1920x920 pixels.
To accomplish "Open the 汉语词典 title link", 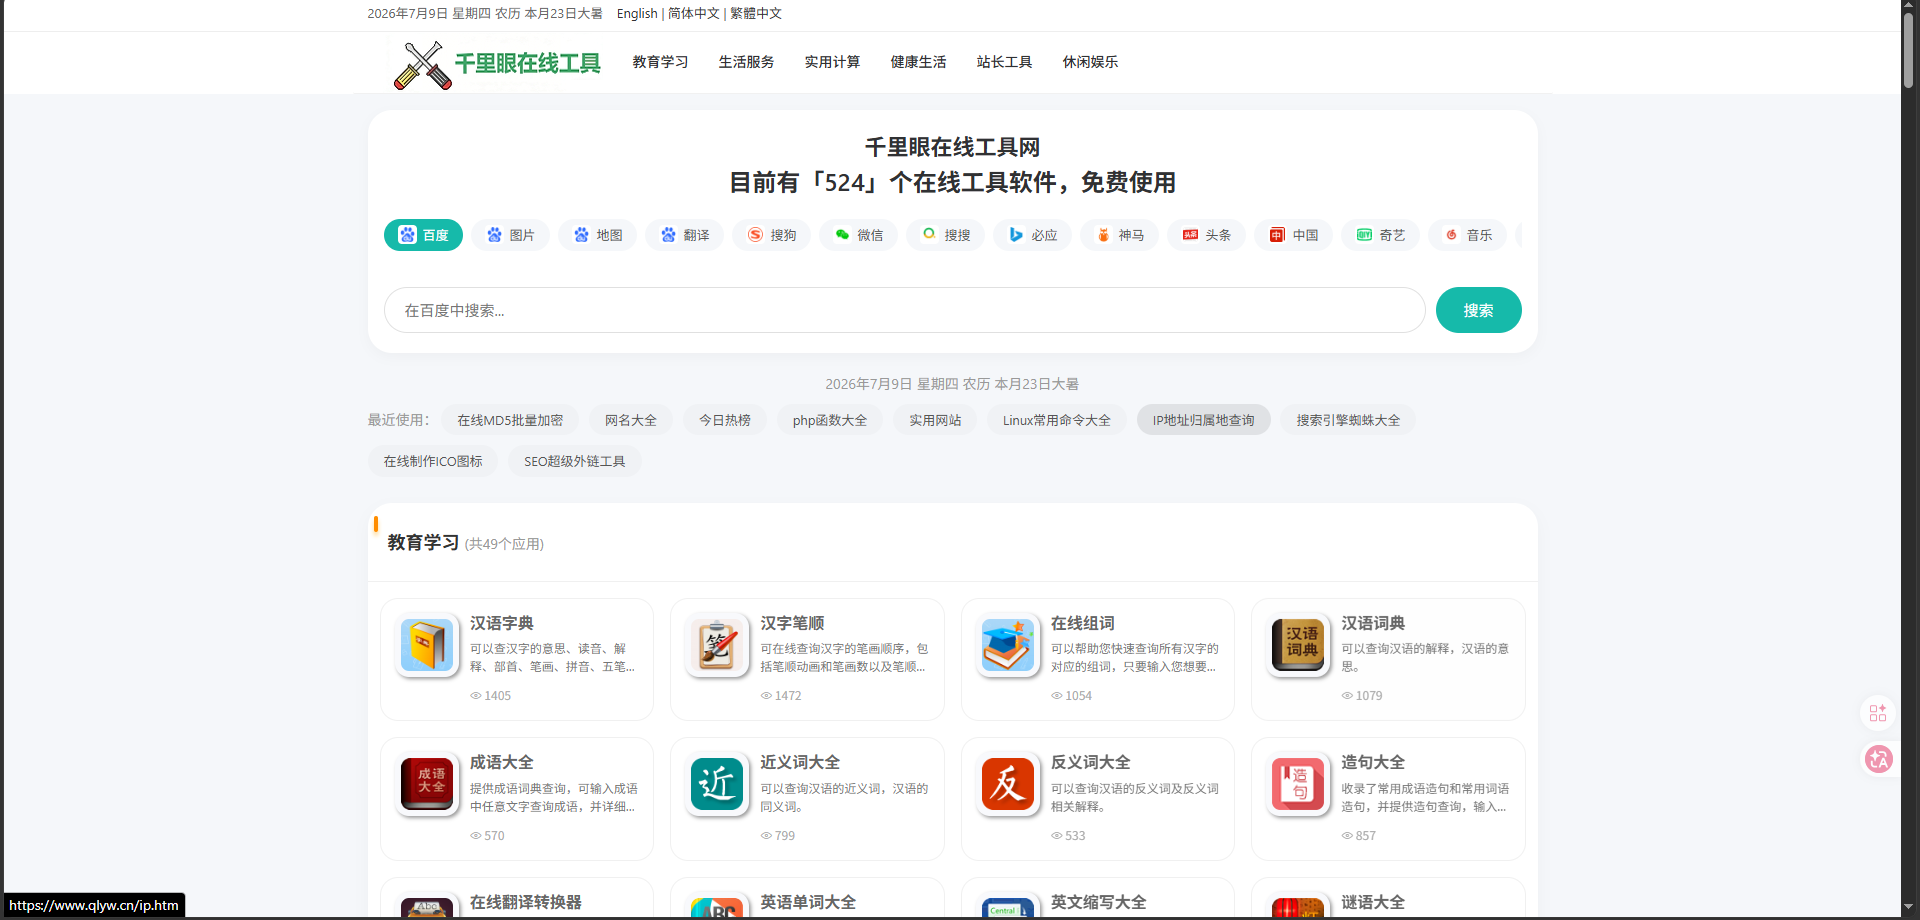I will pos(1373,623).
